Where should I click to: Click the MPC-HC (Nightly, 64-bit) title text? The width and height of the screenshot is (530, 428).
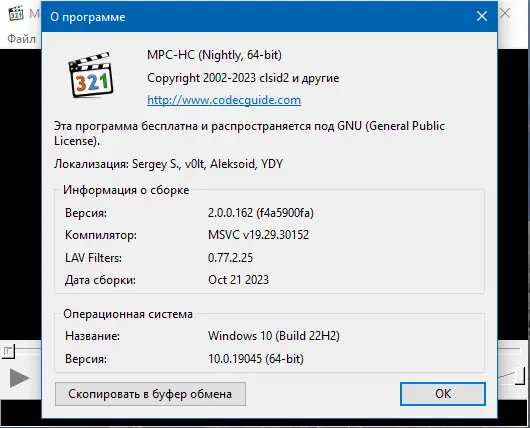[x=214, y=55]
